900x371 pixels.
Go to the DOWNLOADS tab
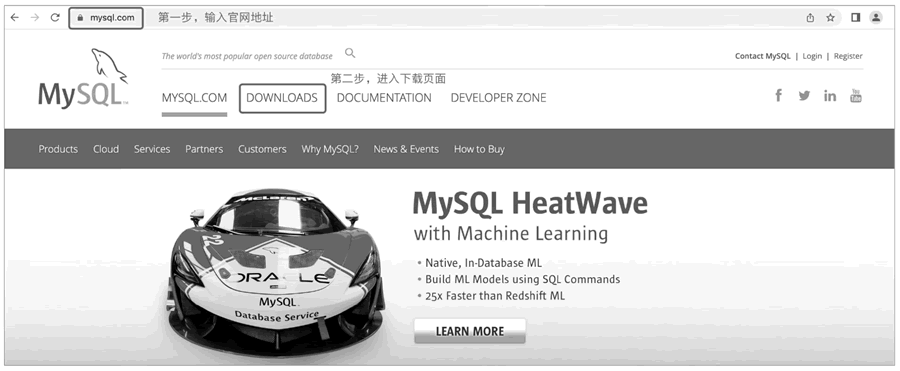click(x=282, y=98)
